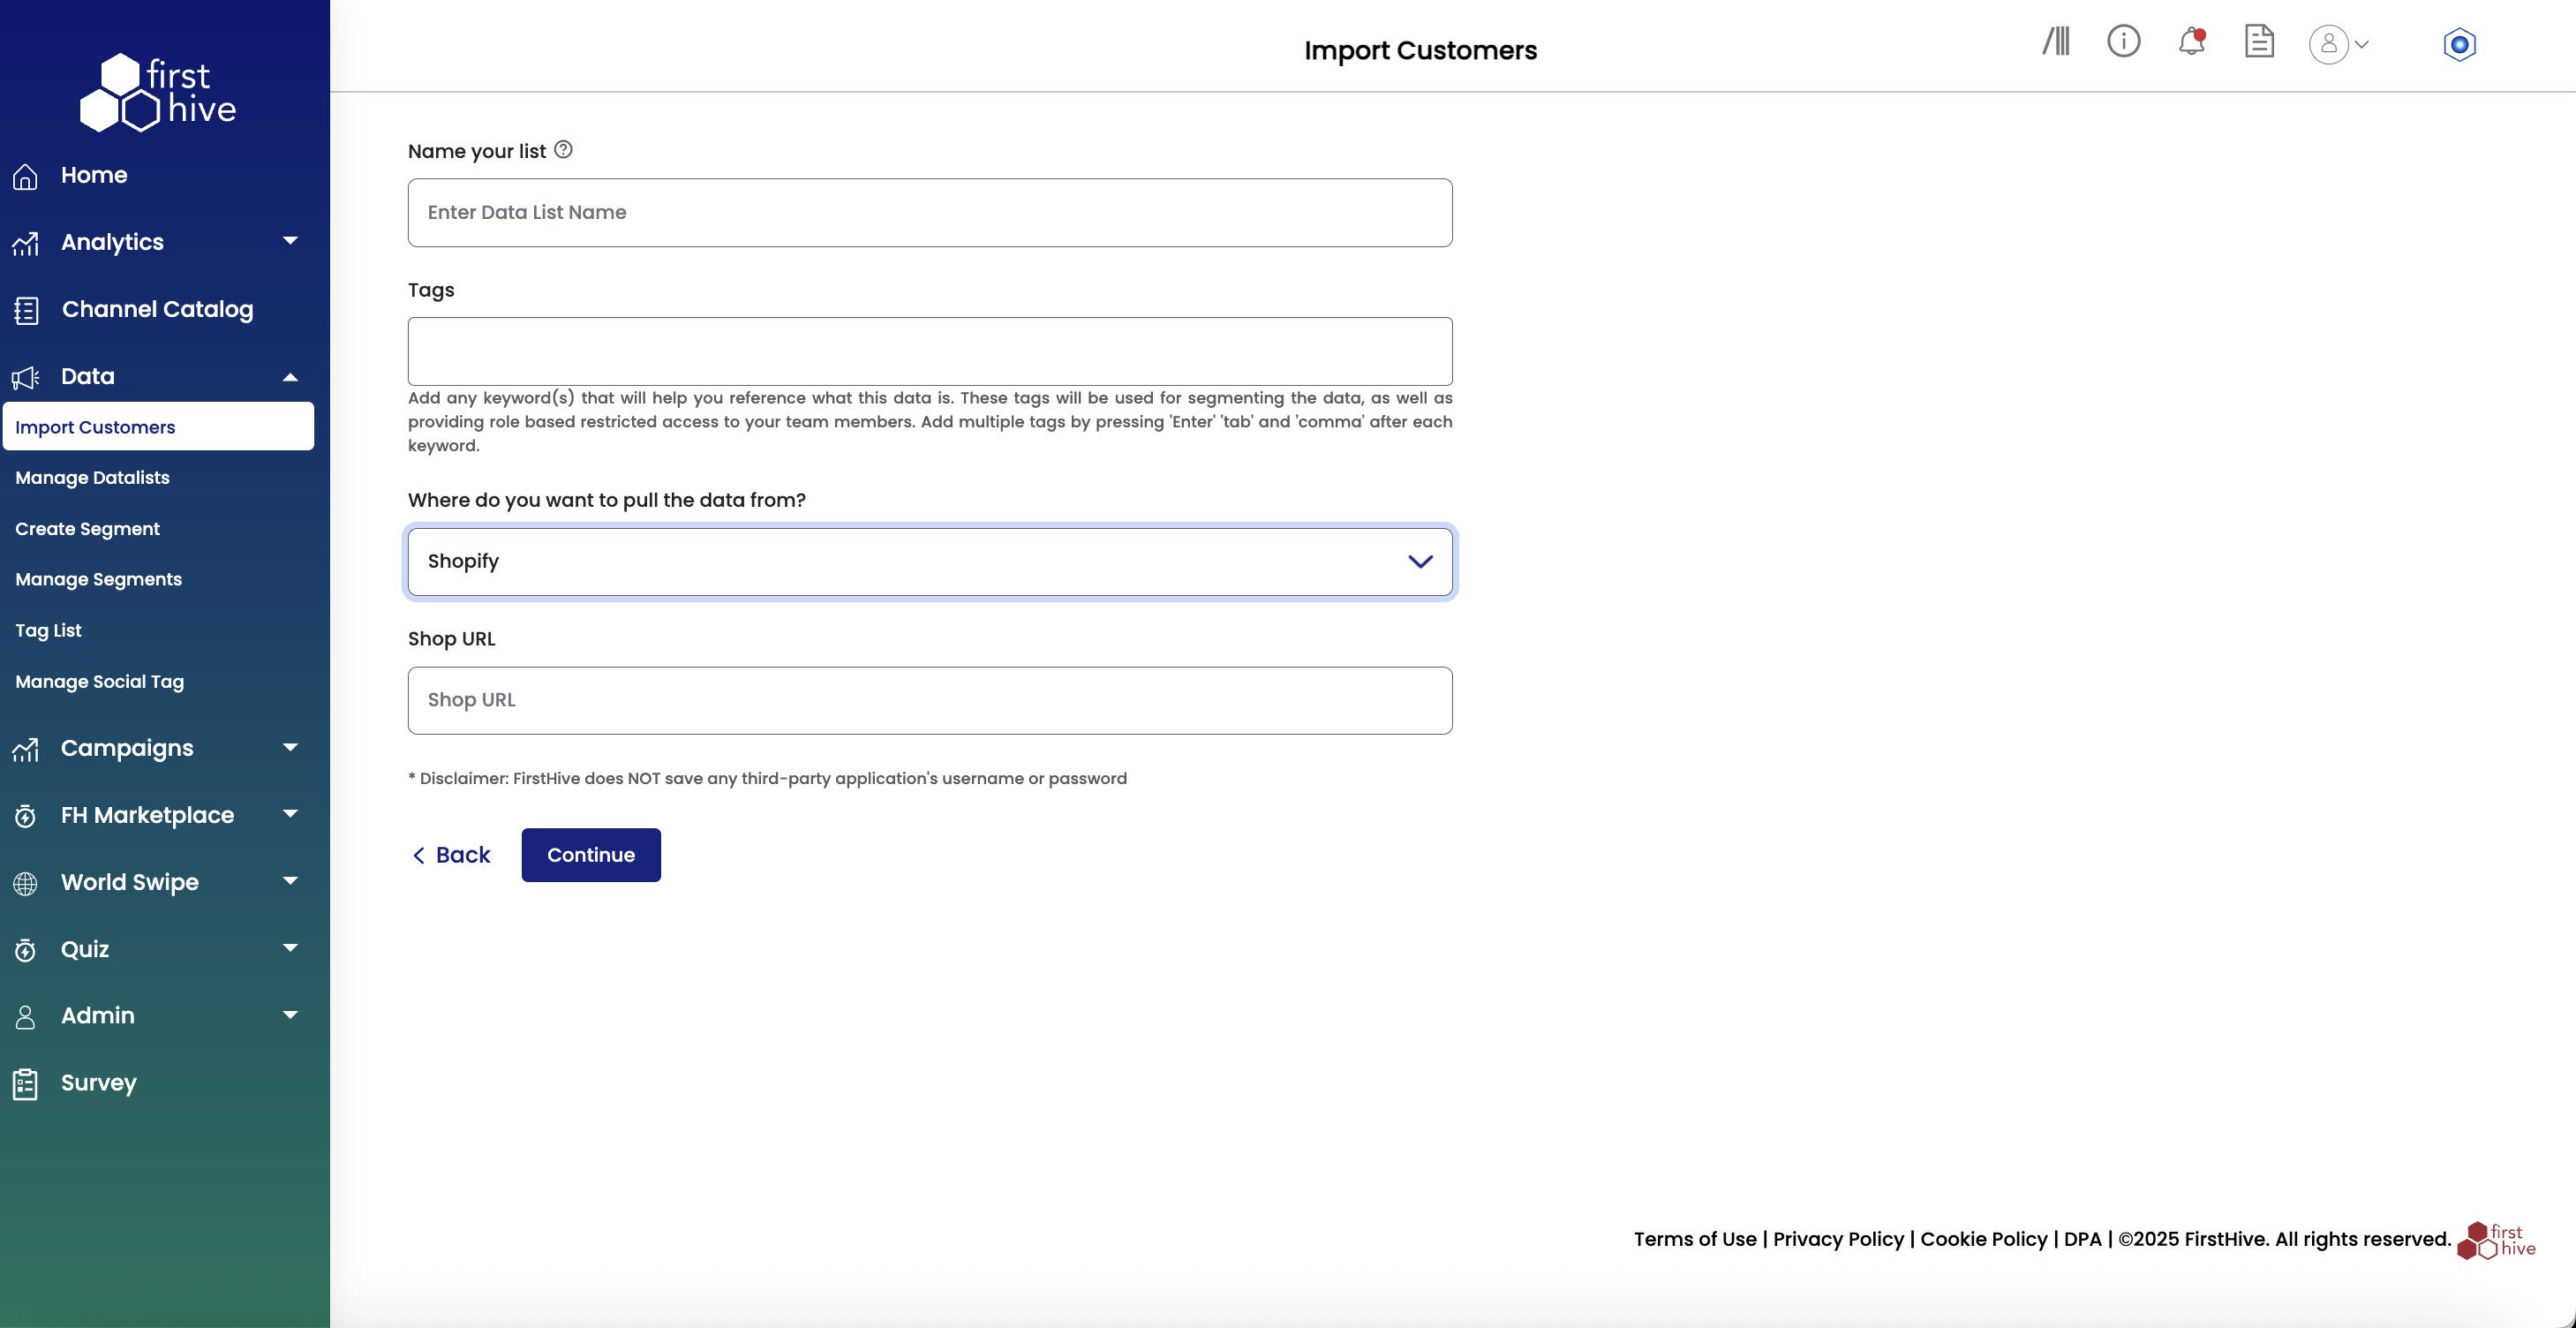This screenshot has height=1328, width=2576.
Task: Click the World Swipe globe icon
Action: [26, 883]
